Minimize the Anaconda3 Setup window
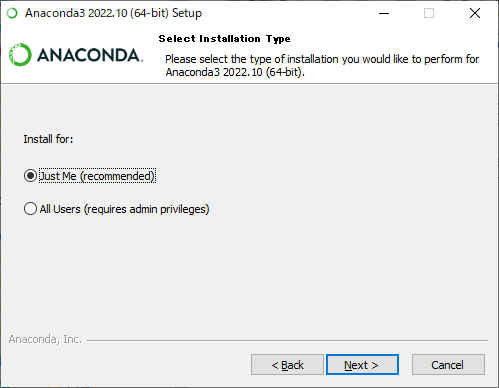The image size is (499, 388). 384,13
